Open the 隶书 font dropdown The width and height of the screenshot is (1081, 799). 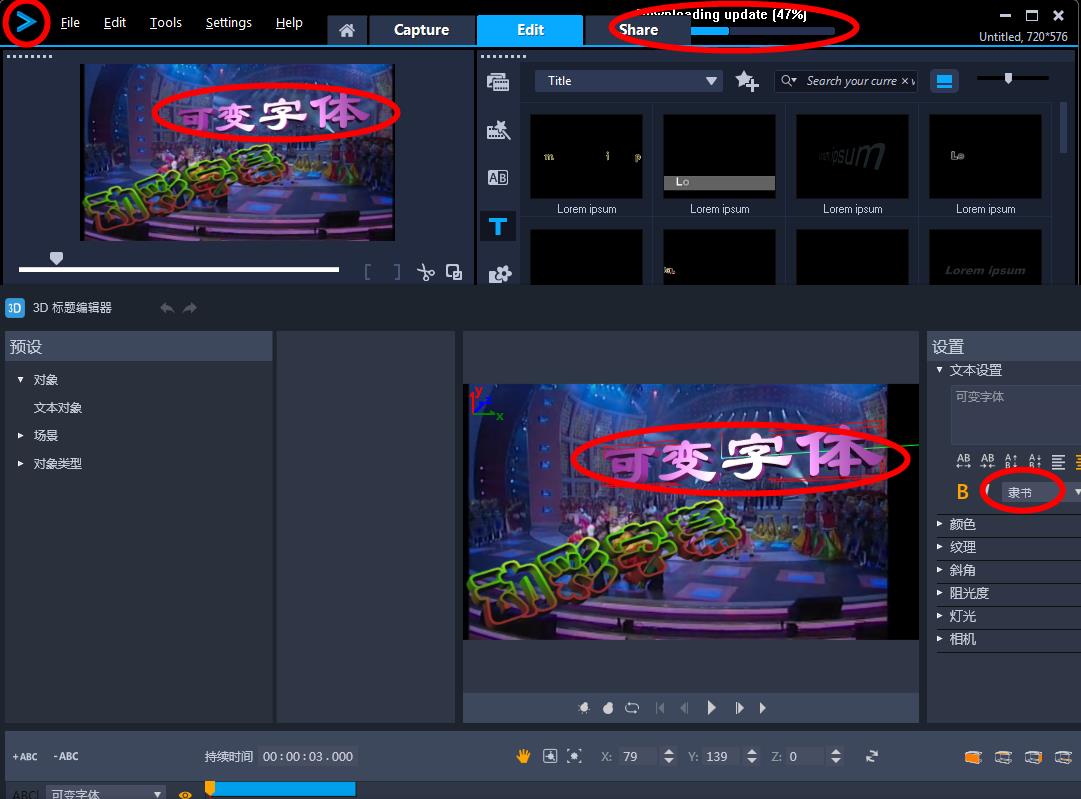pos(1040,492)
